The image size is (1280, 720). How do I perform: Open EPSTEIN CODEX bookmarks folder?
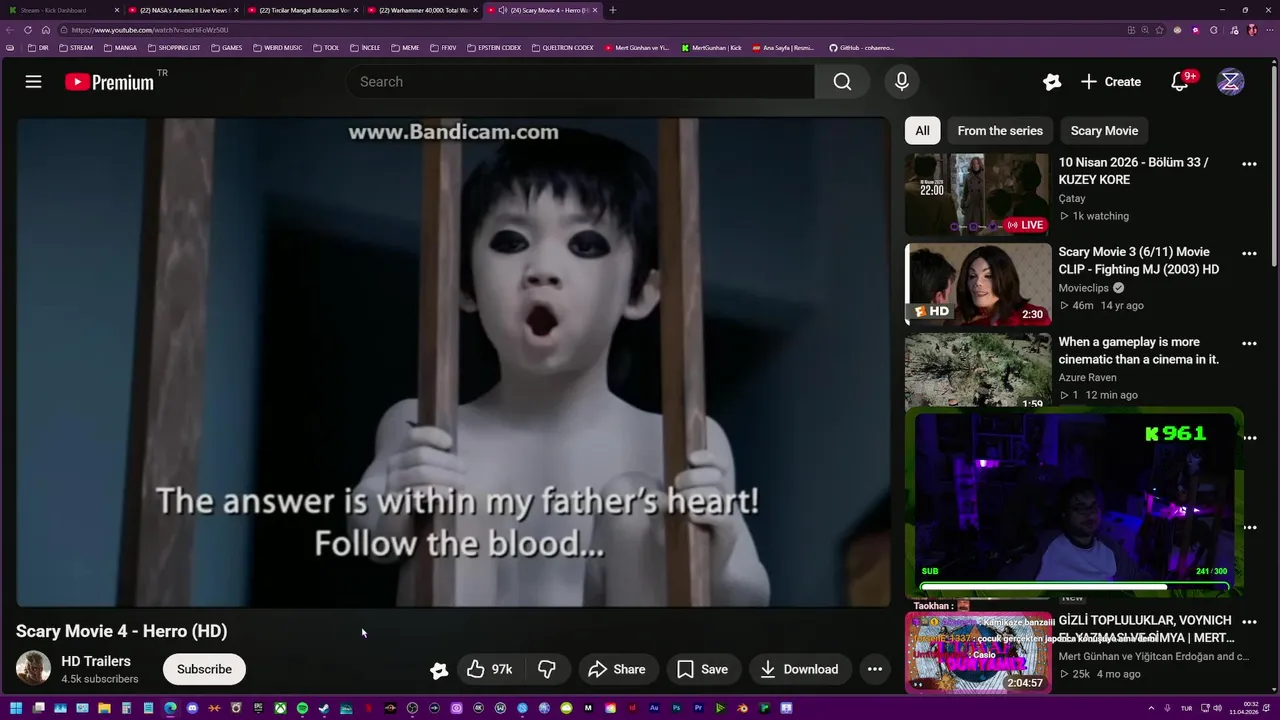click(494, 47)
